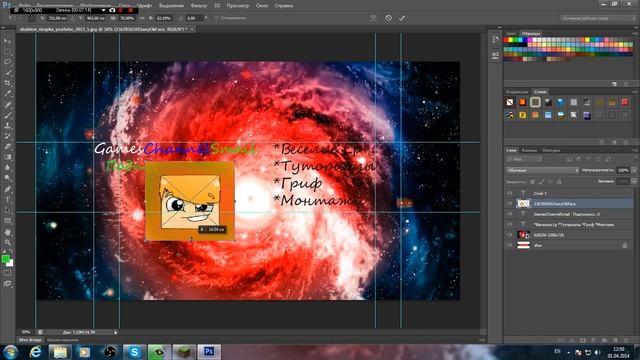This screenshot has width=640, height=360.
Task: Switch to the Коррекция tab
Action: coord(517,92)
